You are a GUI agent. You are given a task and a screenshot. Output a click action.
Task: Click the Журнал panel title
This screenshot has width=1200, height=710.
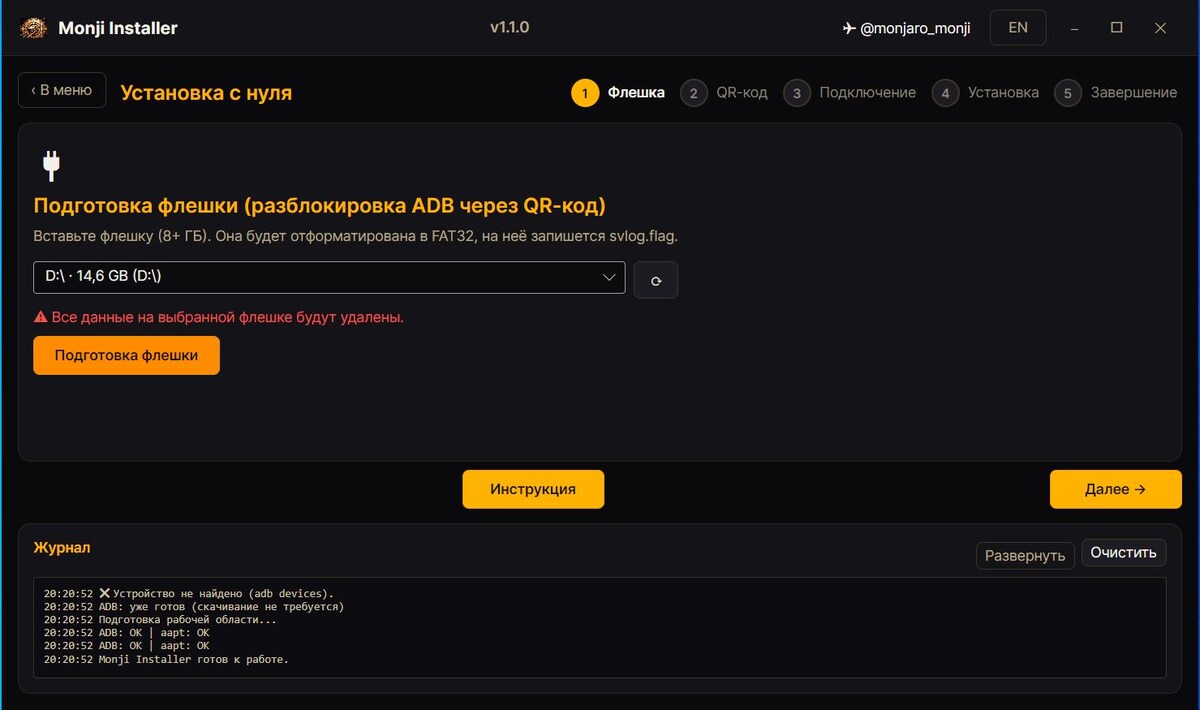click(x=62, y=548)
